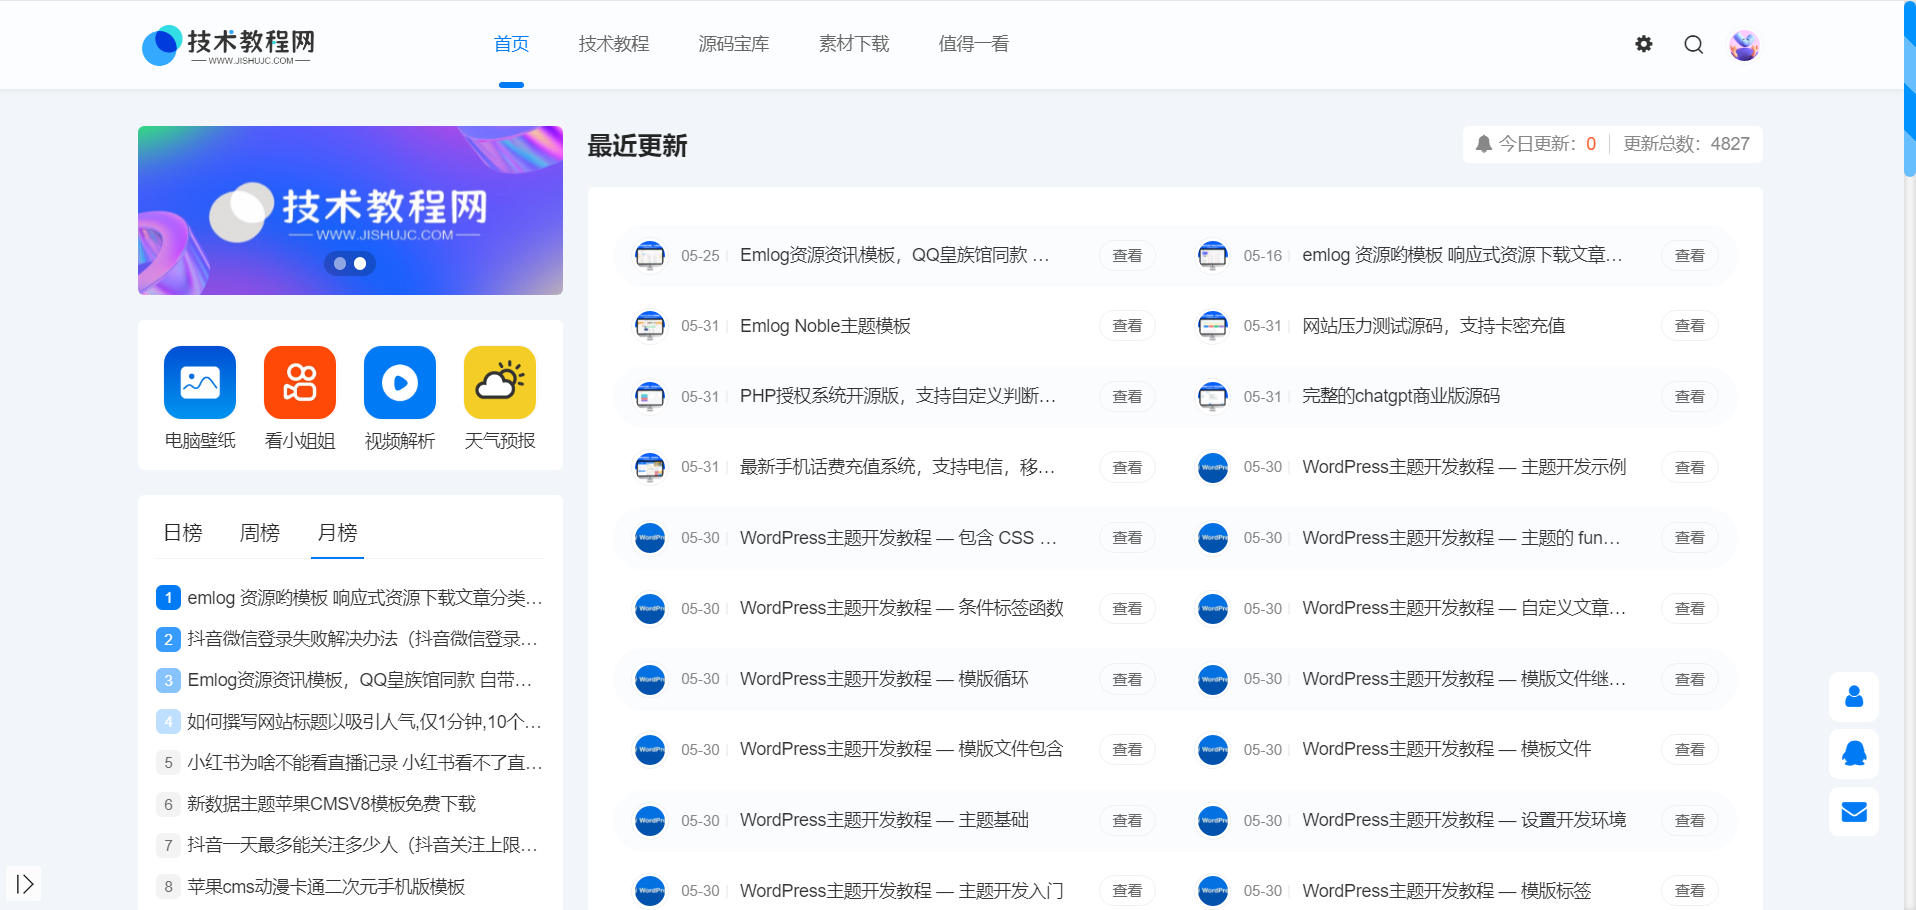Image resolution: width=1916 pixels, height=910 pixels.
Task: Open the search magnifier icon
Action: (1693, 44)
